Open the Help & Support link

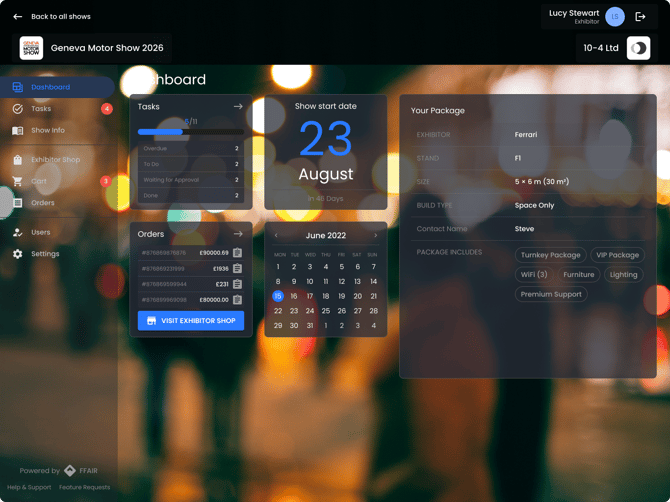click(29, 487)
